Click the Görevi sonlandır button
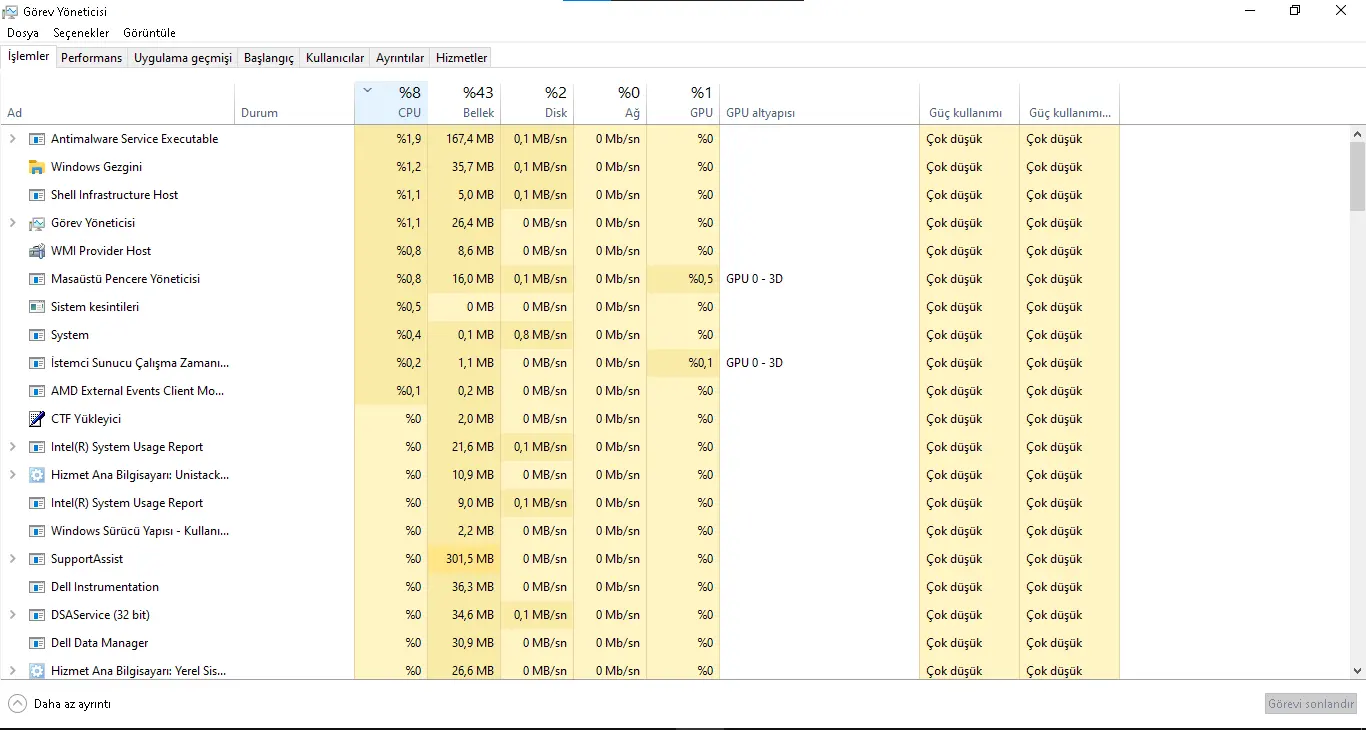The image size is (1366, 730). [x=1311, y=704]
